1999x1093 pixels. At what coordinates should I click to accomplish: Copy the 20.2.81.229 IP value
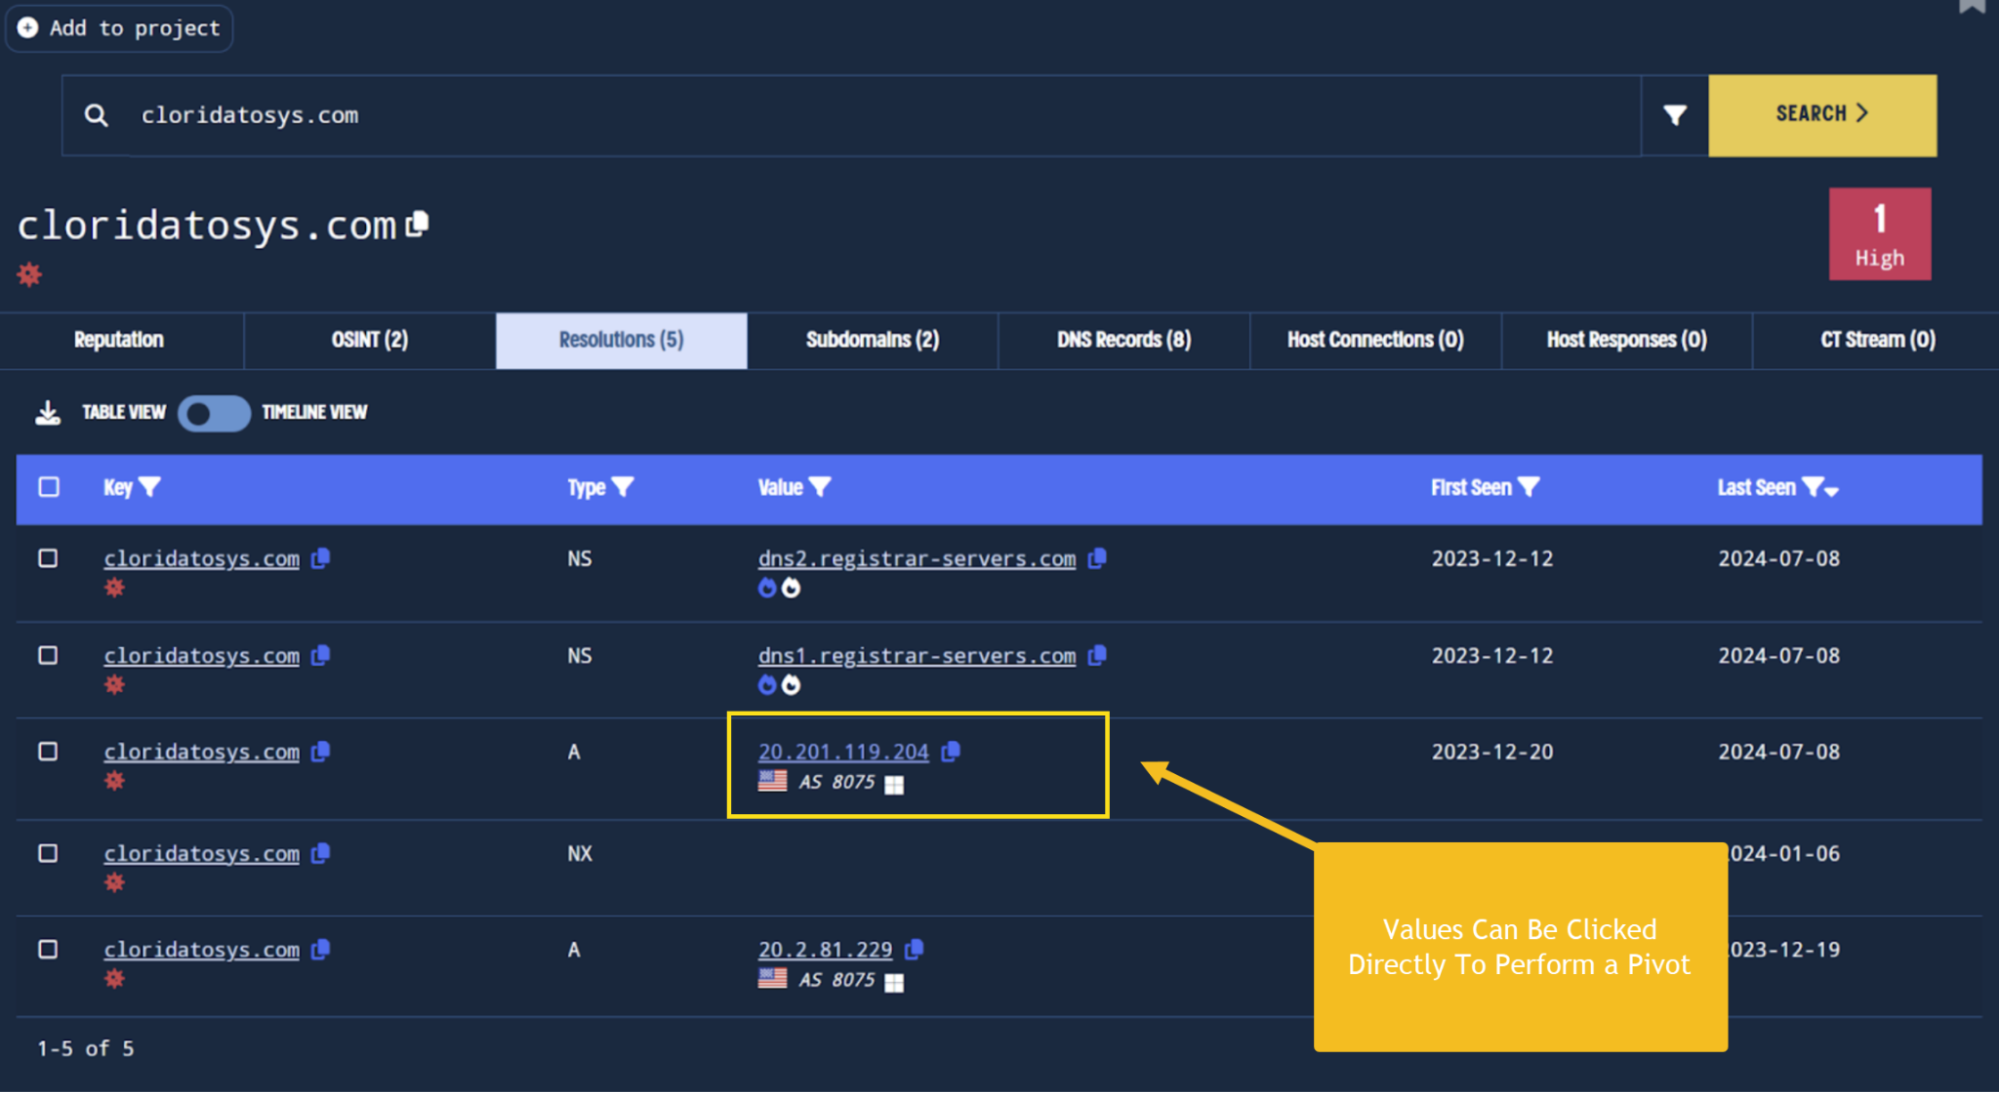(914, 949)
